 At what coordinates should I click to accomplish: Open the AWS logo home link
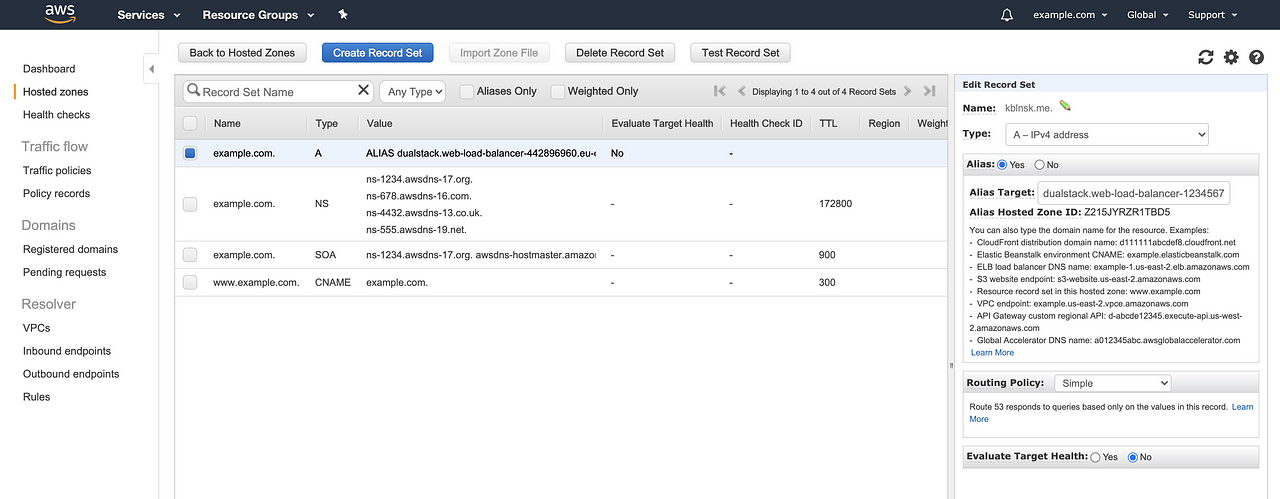coord(61,14)
